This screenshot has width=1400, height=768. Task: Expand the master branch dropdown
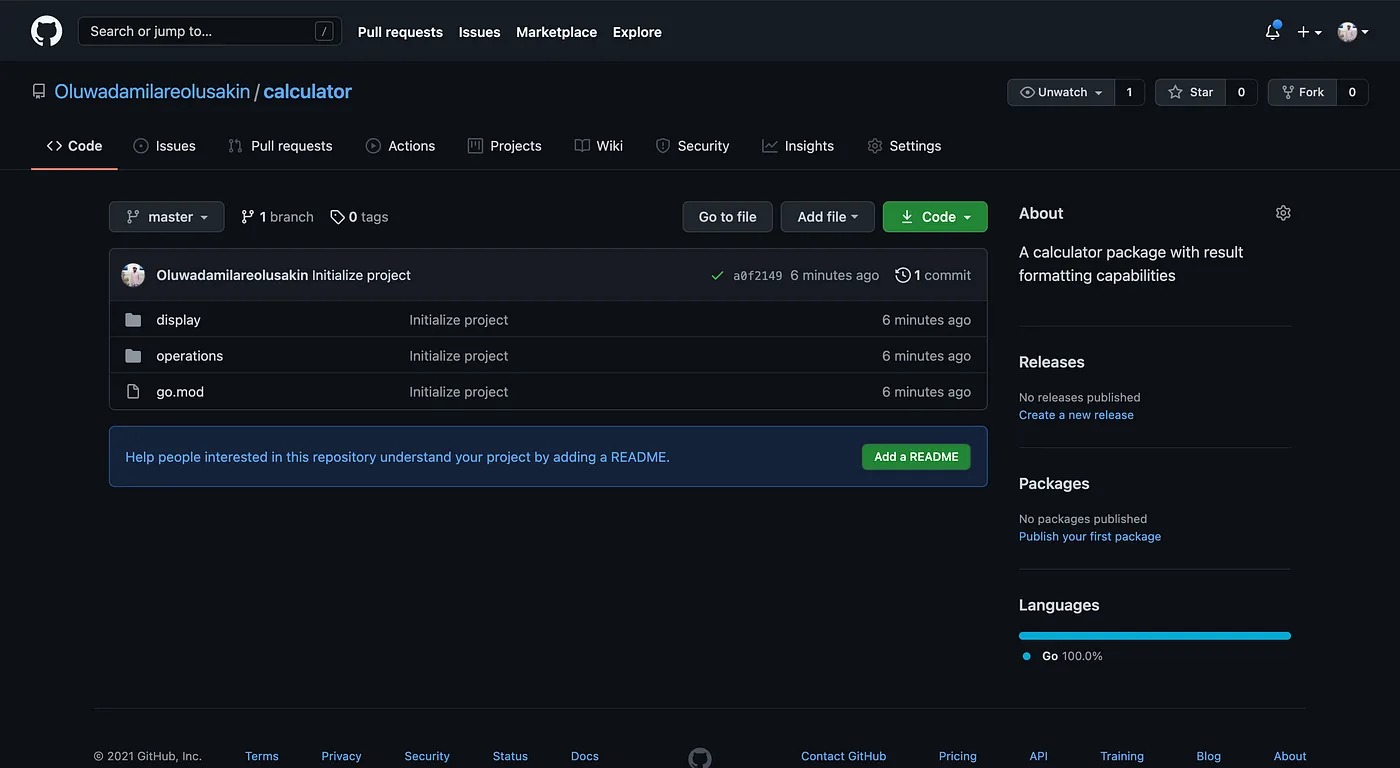click(167, 217)
